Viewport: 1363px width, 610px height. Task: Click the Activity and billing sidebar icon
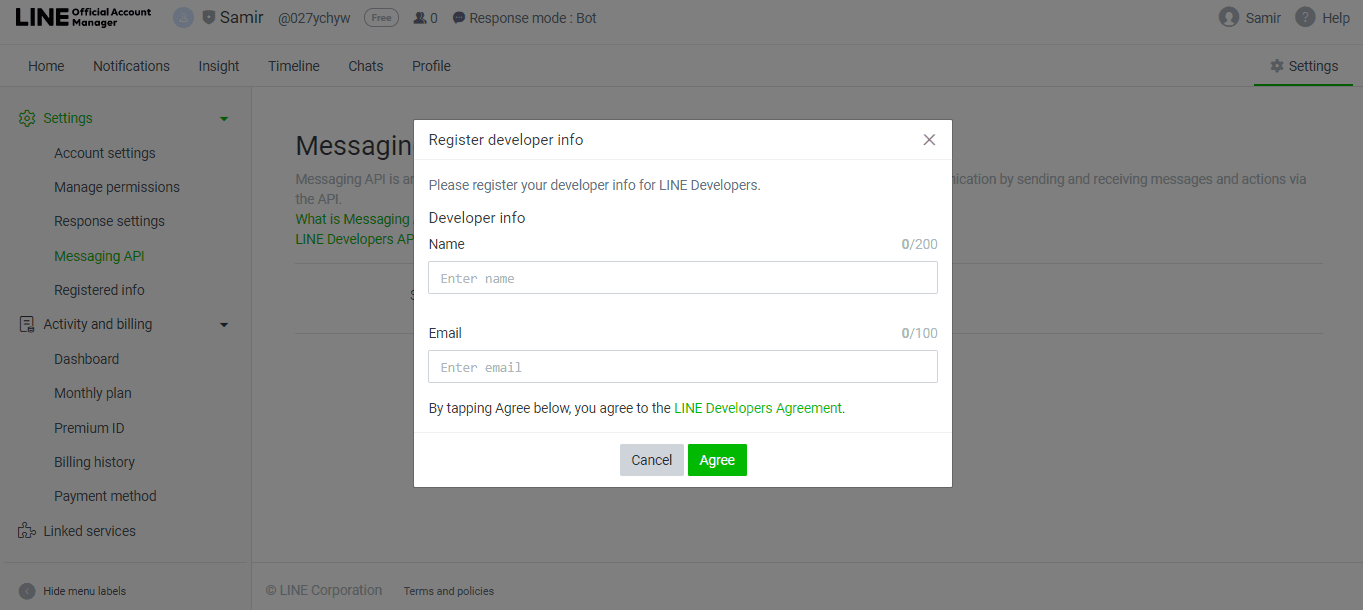pyautogui.click(x=26, y=323)
